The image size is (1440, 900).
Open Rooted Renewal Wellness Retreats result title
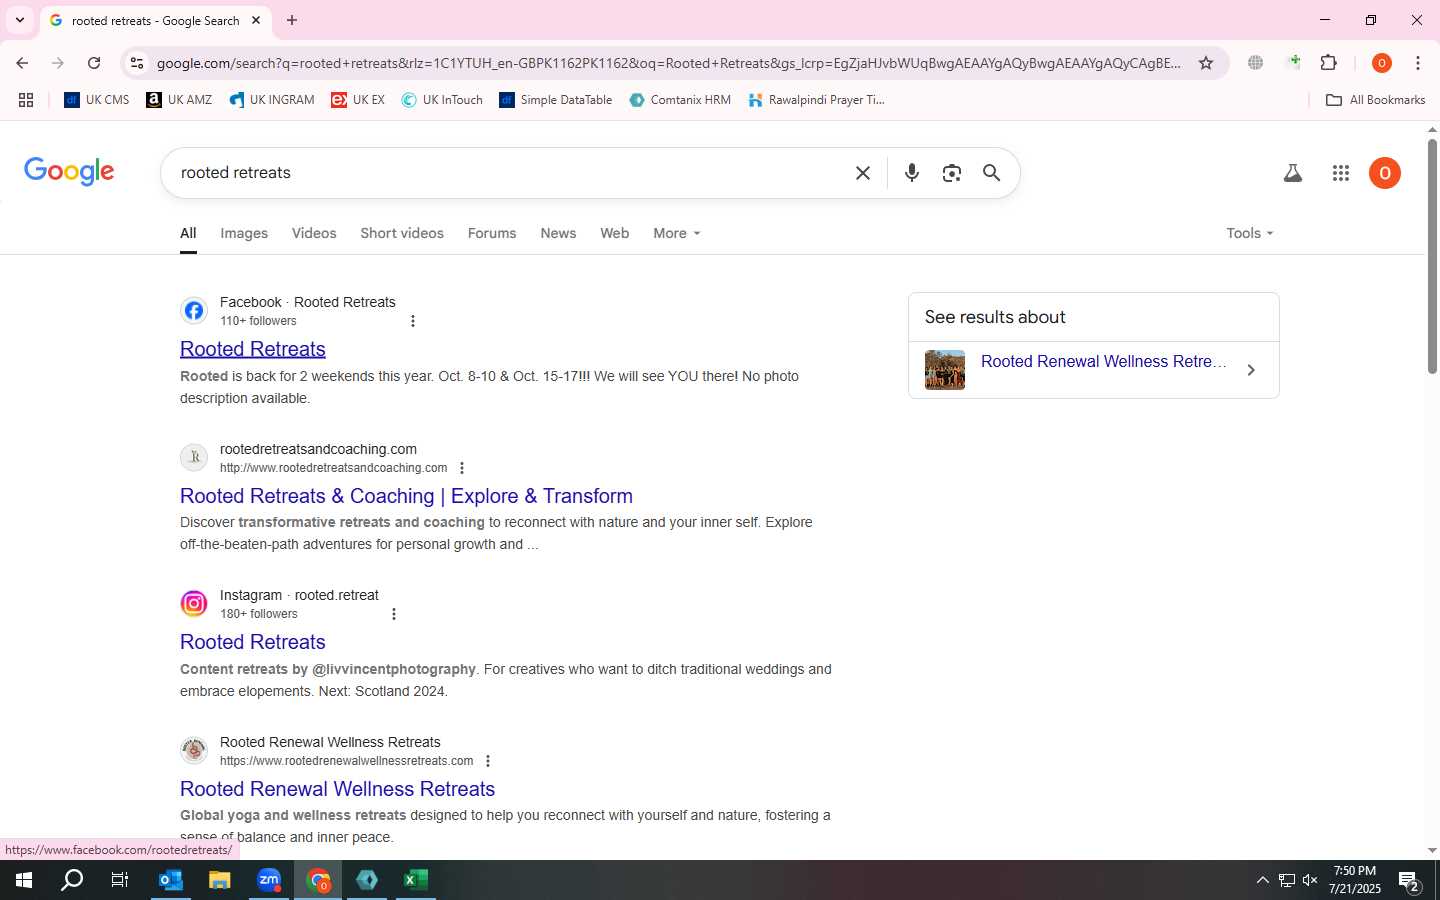(338, 789)
